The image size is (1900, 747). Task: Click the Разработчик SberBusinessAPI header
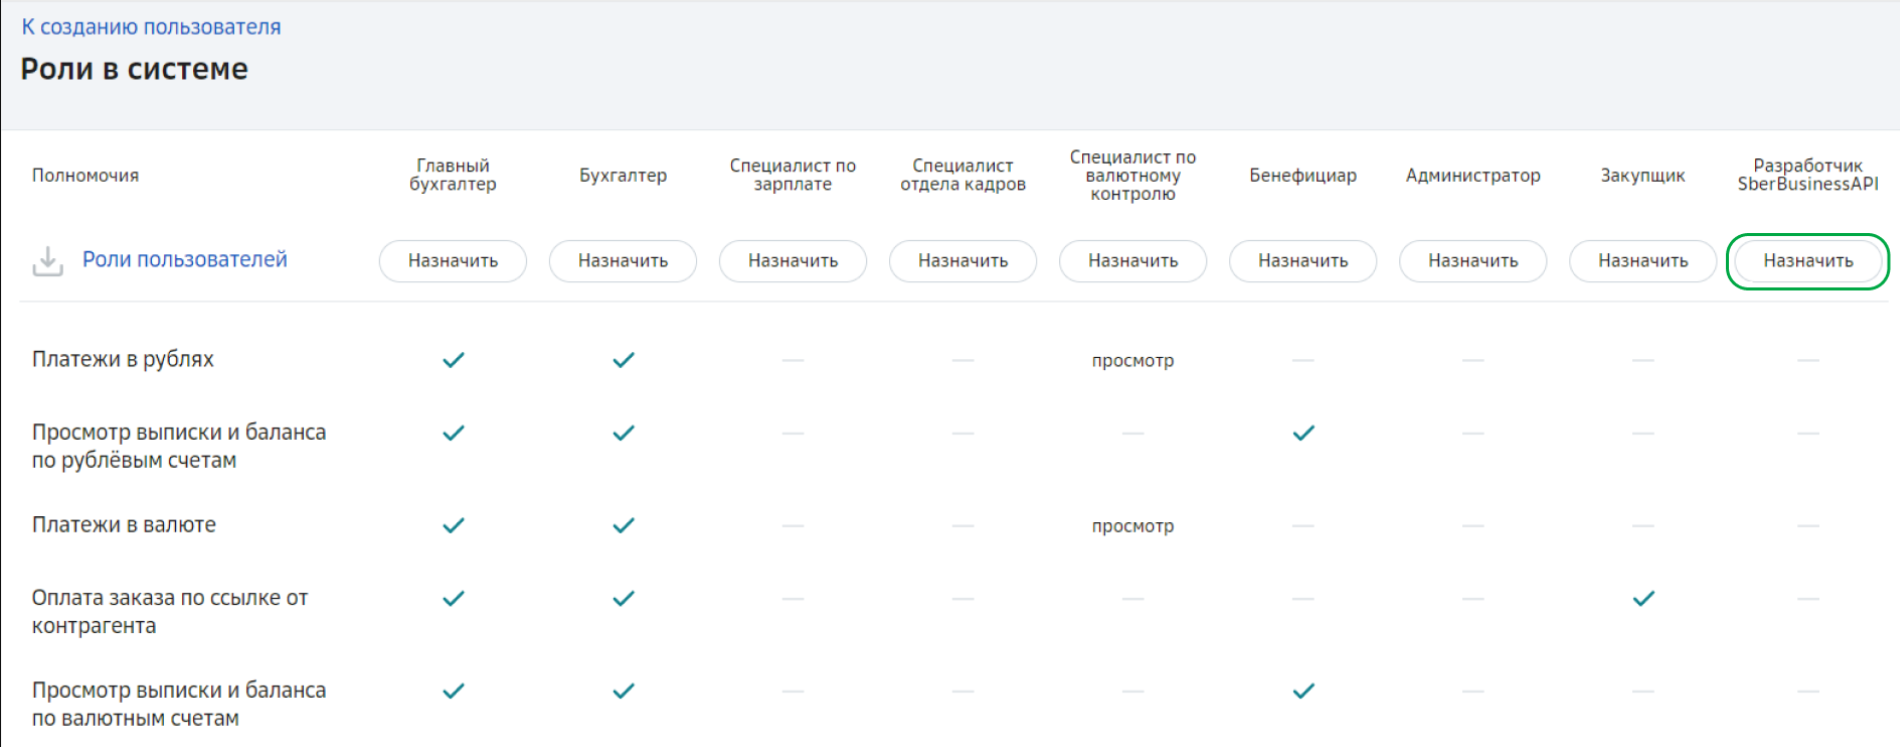coord(1808,175)
